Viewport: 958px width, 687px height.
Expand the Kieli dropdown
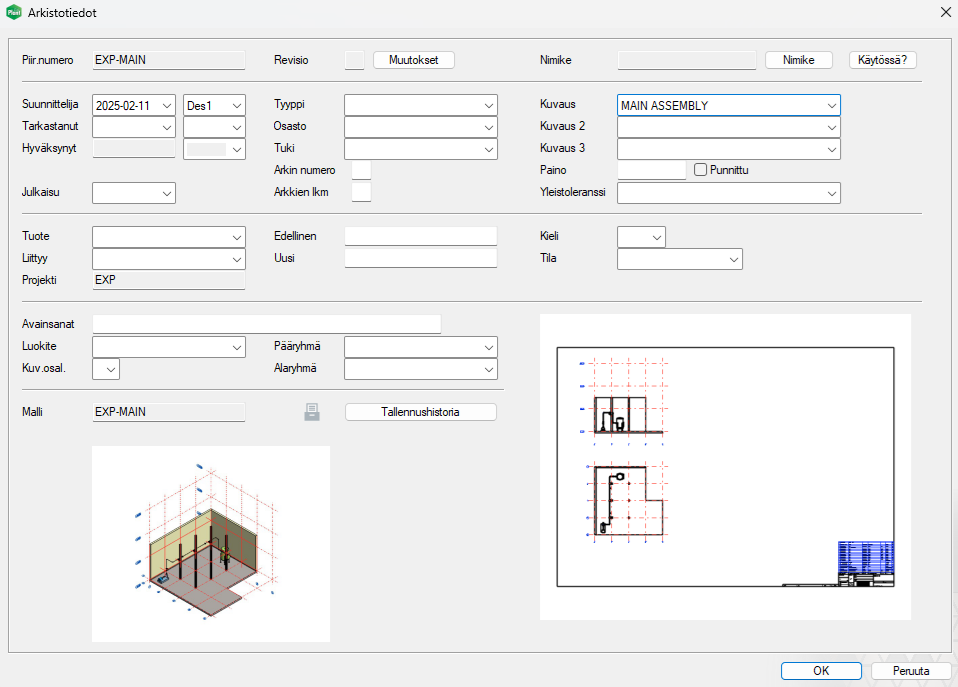[x=656, y=237]
